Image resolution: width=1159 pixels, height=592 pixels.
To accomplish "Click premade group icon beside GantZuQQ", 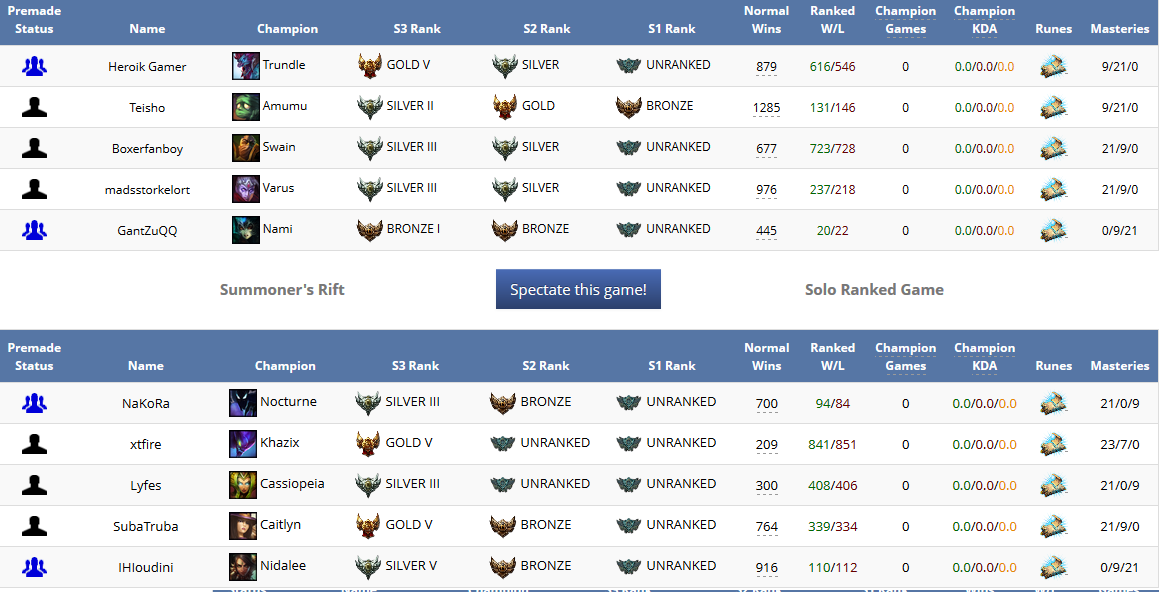I will [x=35, y=230].
